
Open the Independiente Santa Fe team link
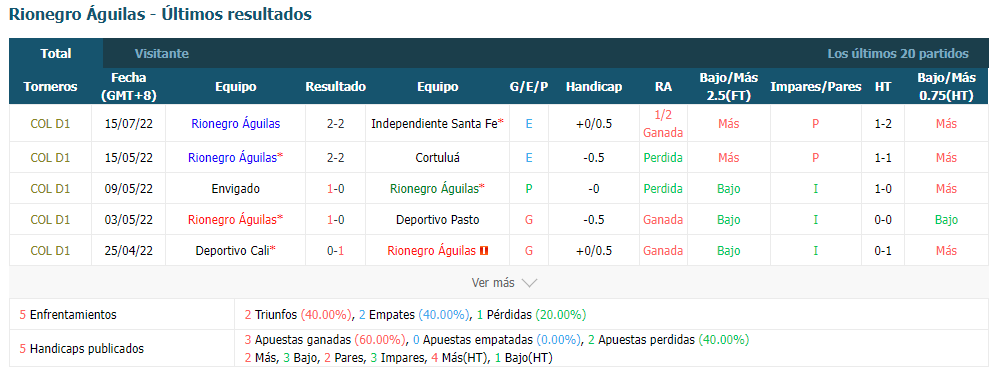coord(437,123)
